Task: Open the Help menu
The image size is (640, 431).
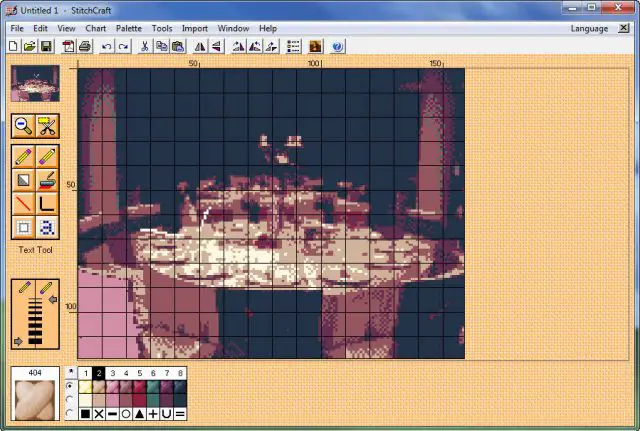Action: 268,29
